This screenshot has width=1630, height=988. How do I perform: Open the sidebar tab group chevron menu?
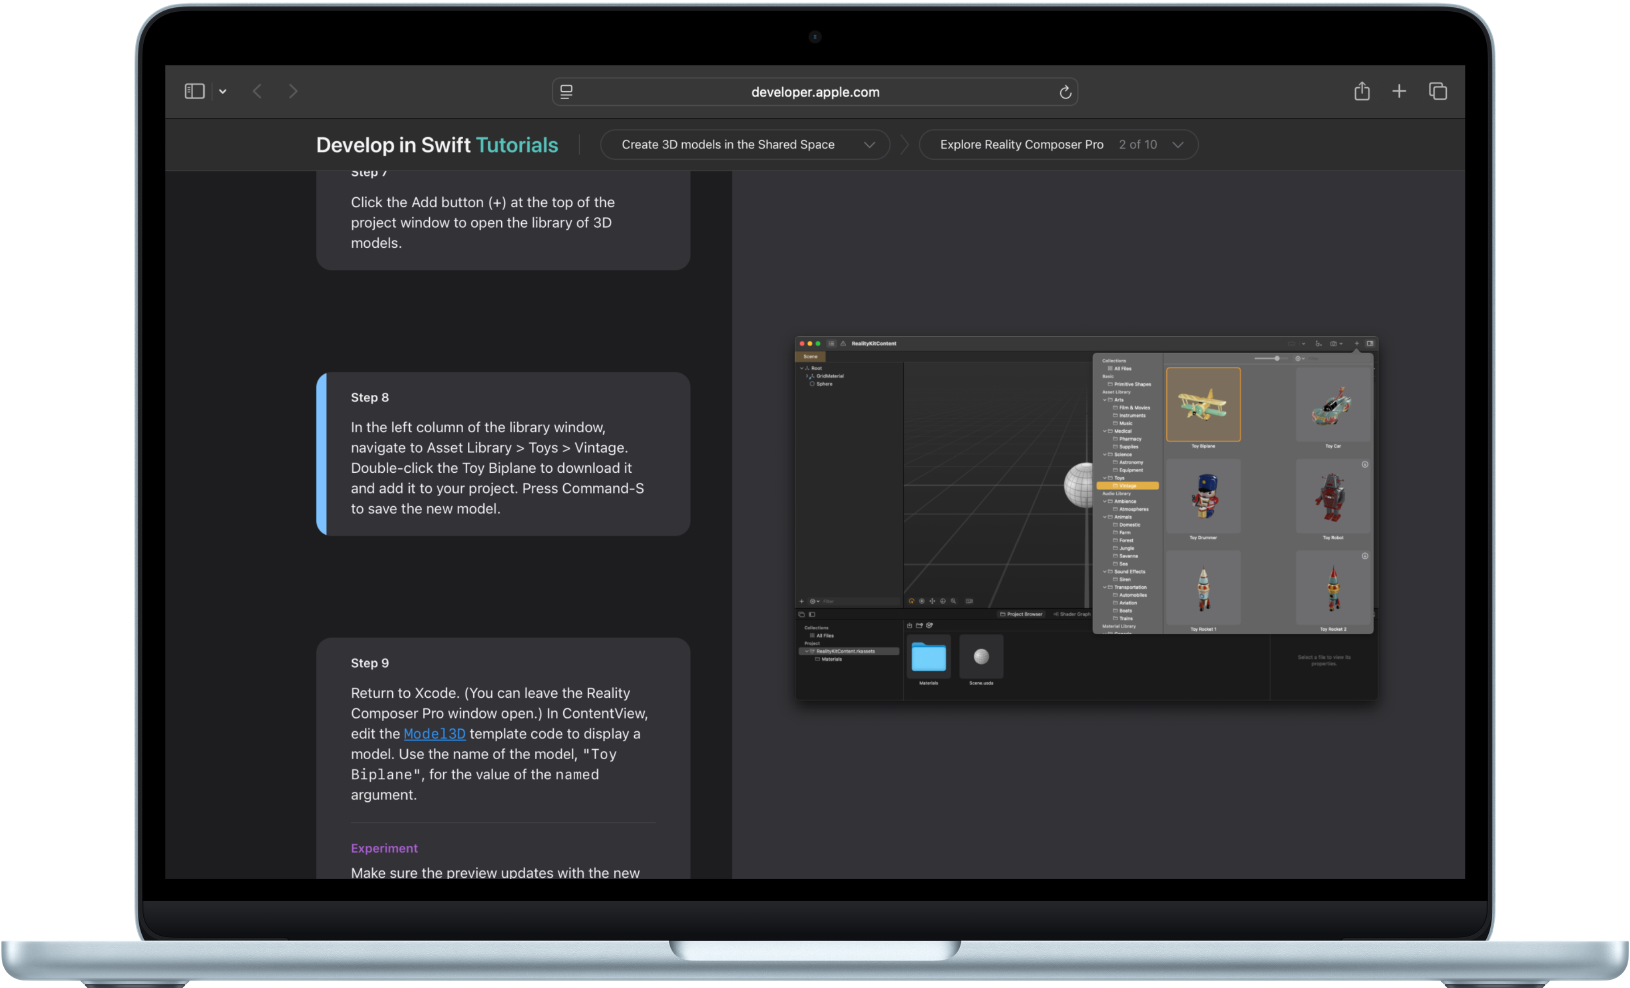click(x=222, y=91)
